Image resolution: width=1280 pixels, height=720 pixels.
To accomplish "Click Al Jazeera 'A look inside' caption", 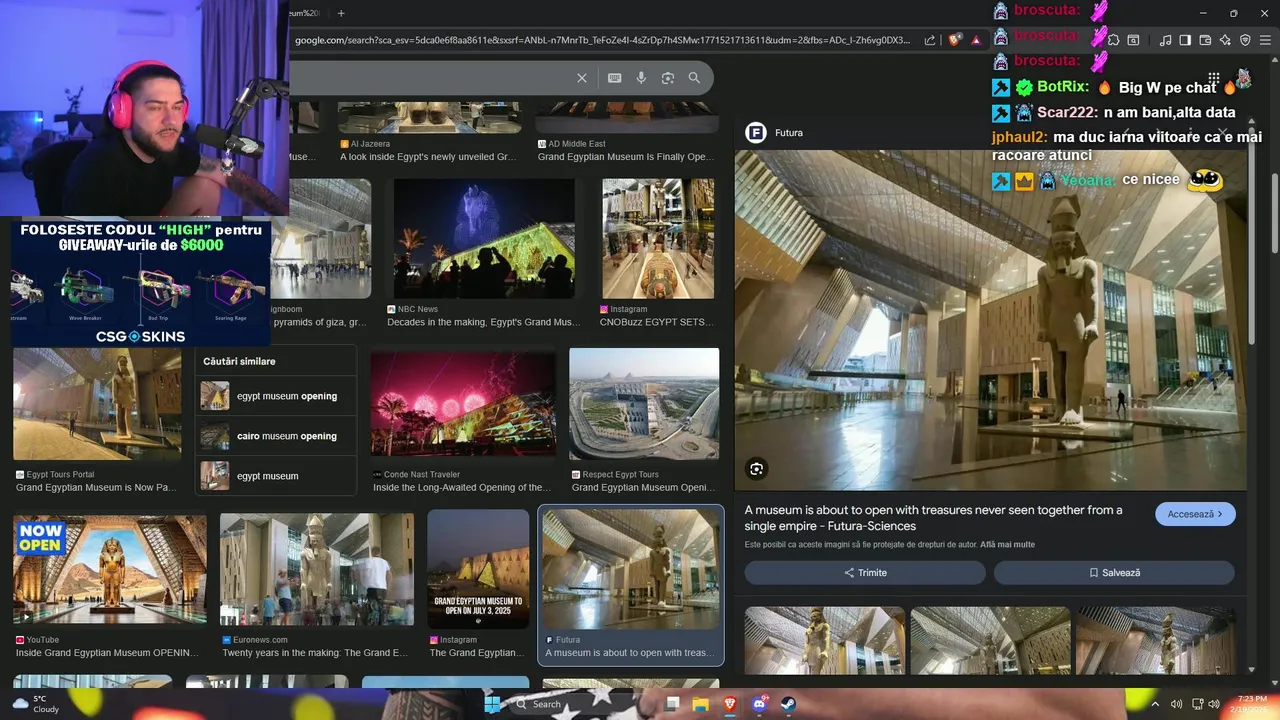I will pyautogui.click(x=428, y=157).
